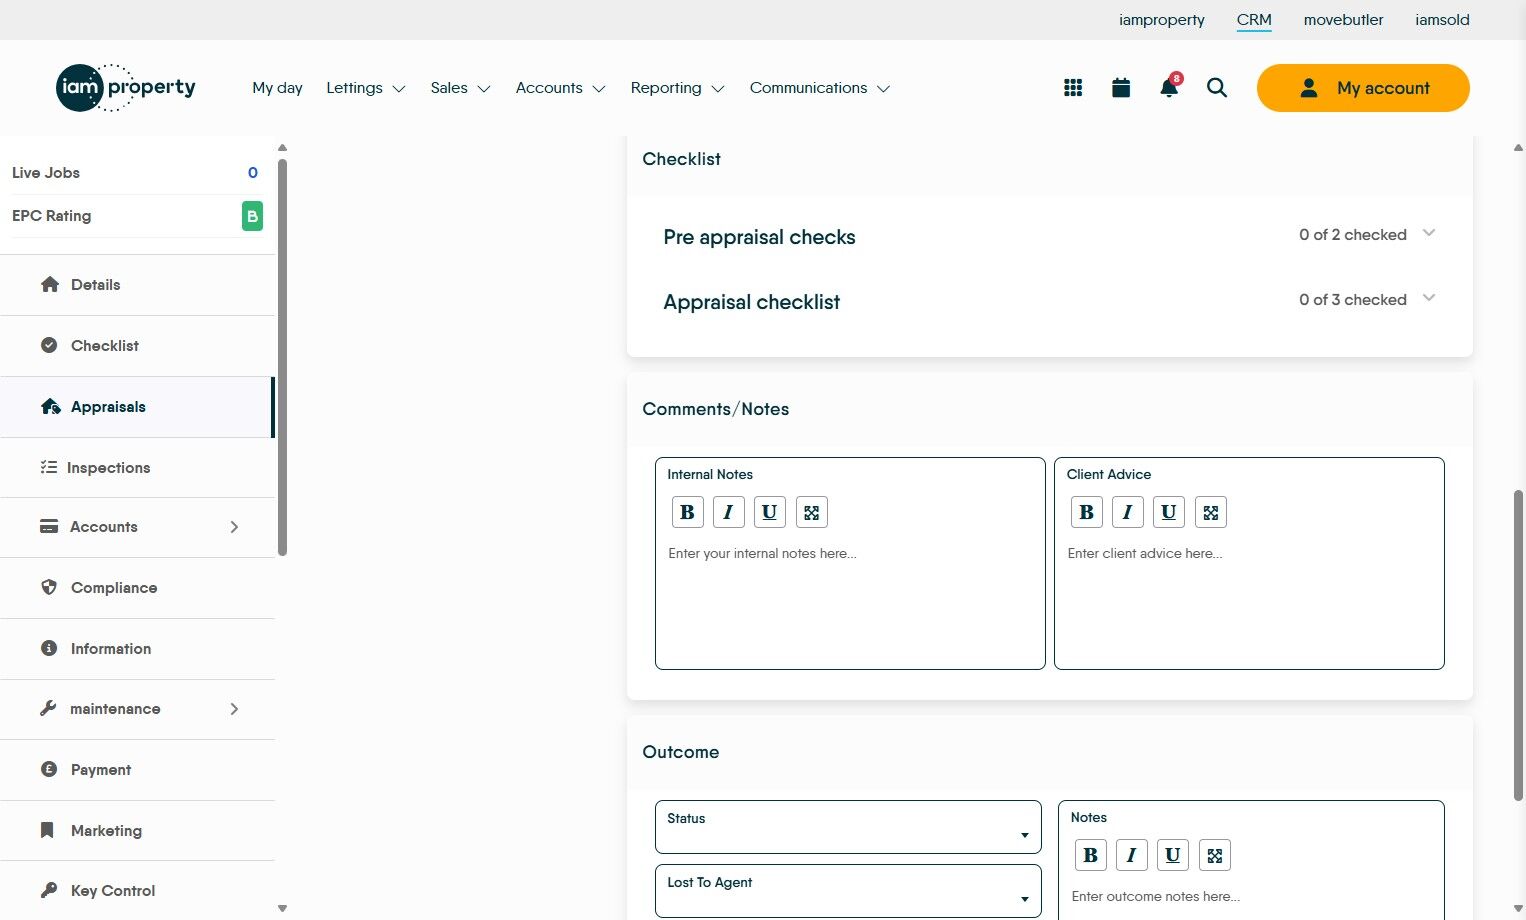The image size is (1526, 920).
Task: Toggle bold in Internal Notes
Action: (x=687, y=512)
